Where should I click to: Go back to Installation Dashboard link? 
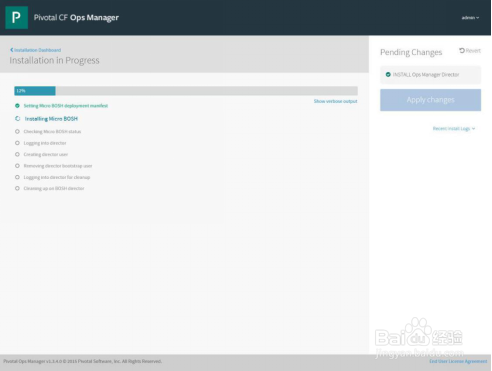pyautogui.click(x=36, y=50)
